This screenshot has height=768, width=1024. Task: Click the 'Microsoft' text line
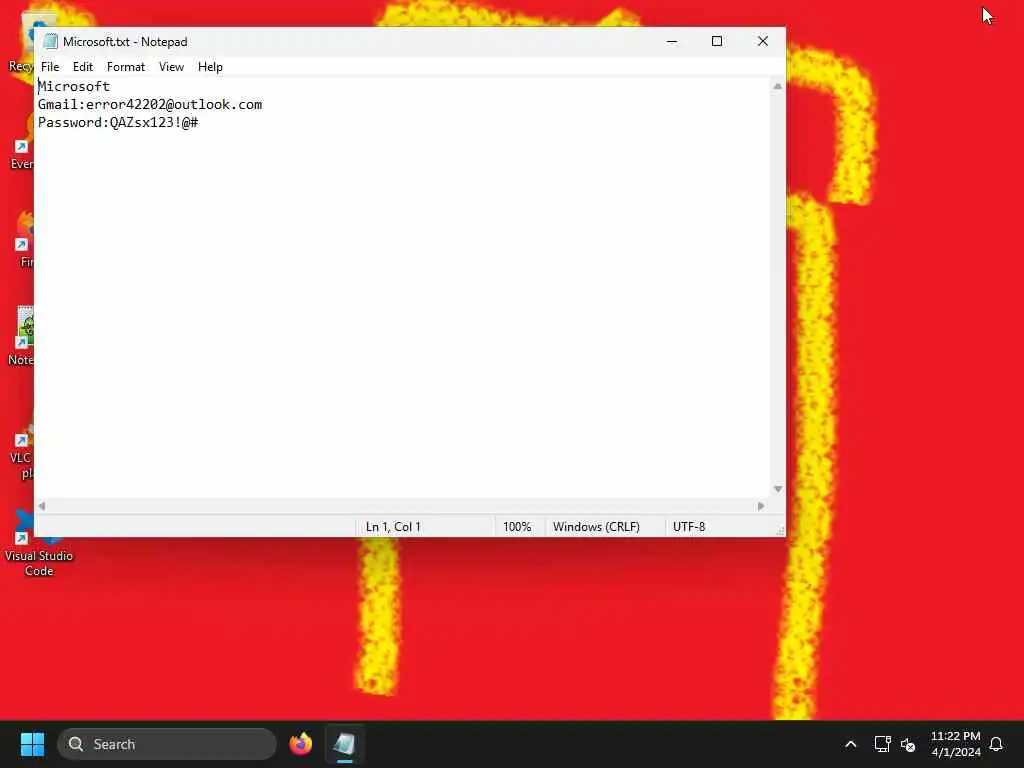(74, 86)
